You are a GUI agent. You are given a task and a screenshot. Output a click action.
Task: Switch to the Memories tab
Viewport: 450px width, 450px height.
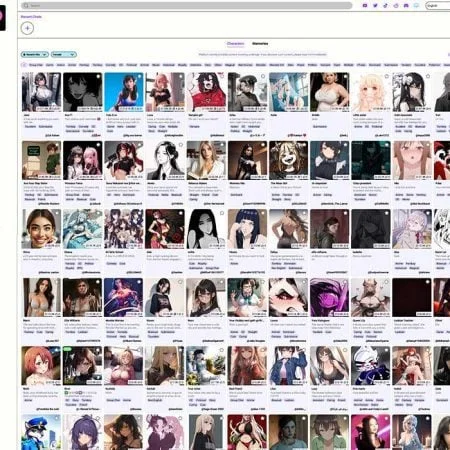tap(260, 44)
